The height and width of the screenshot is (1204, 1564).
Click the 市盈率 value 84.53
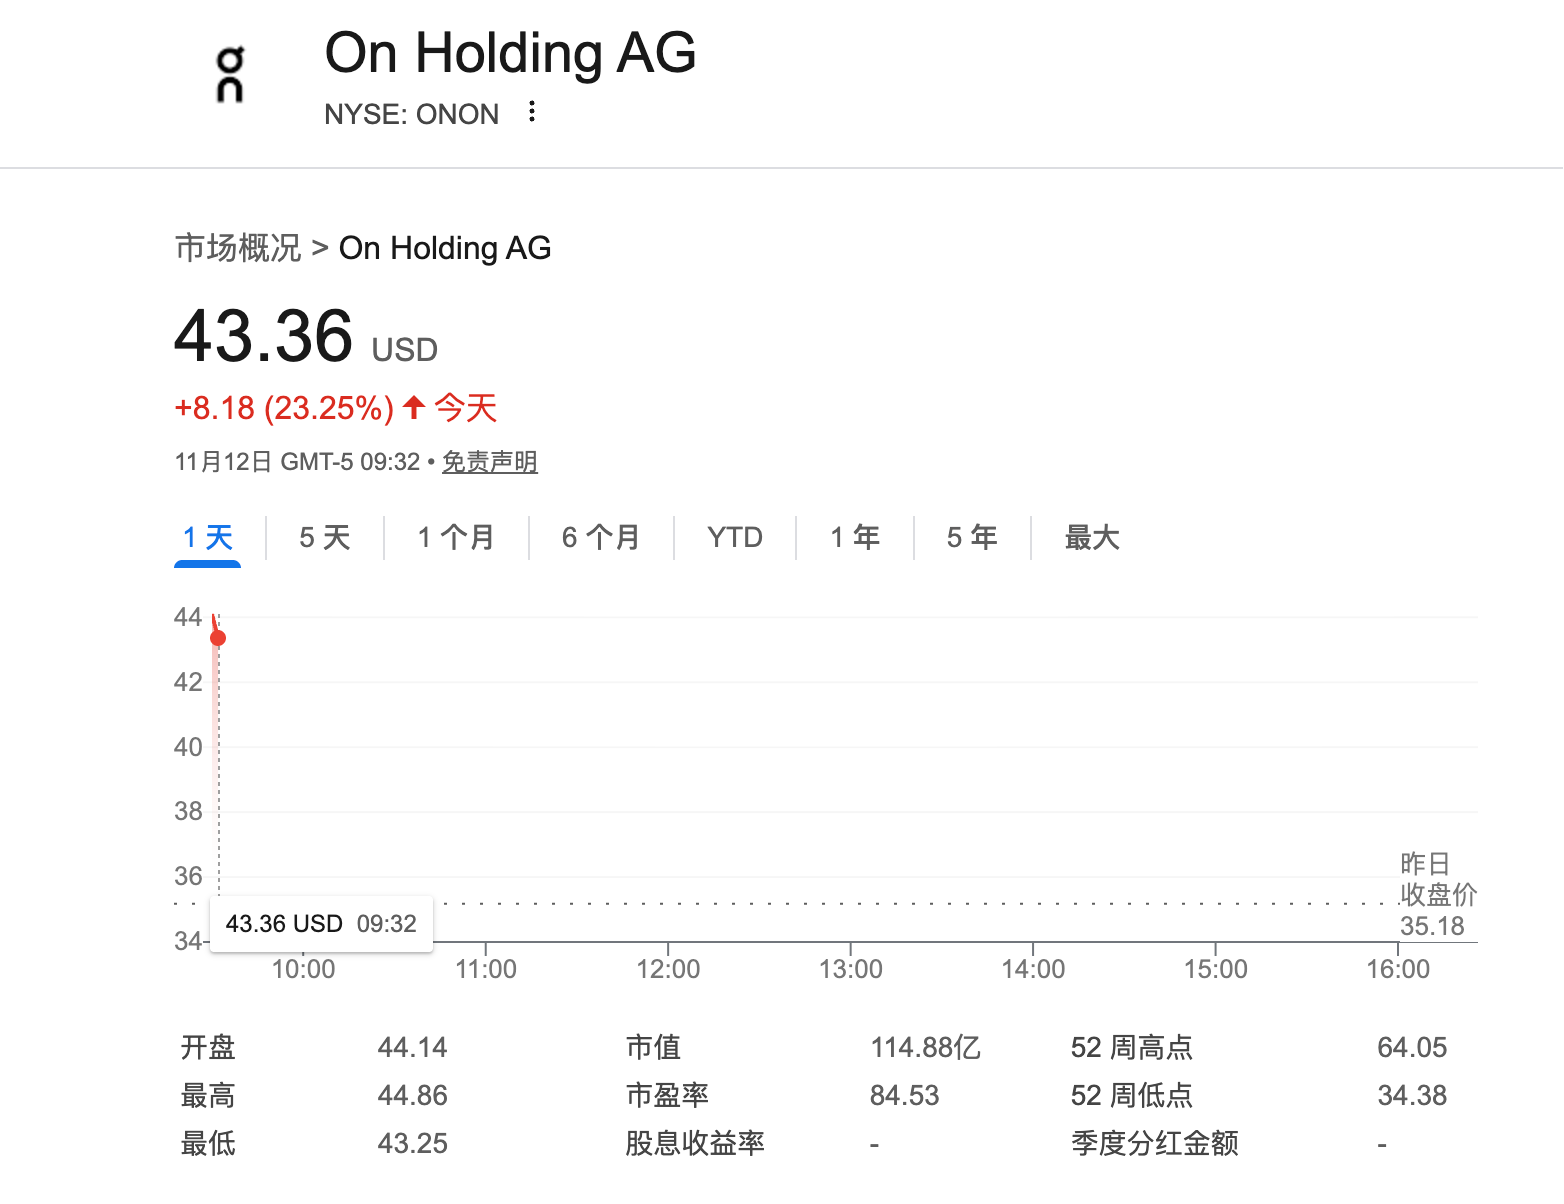pyautogui.click(x=904, y=1096)
